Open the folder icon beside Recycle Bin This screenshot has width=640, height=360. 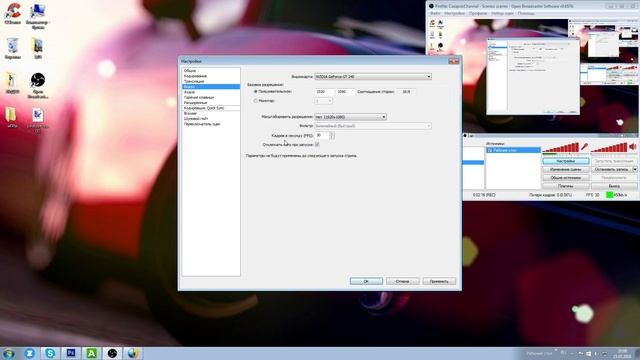pyautogui.click(x=38, y=48)
